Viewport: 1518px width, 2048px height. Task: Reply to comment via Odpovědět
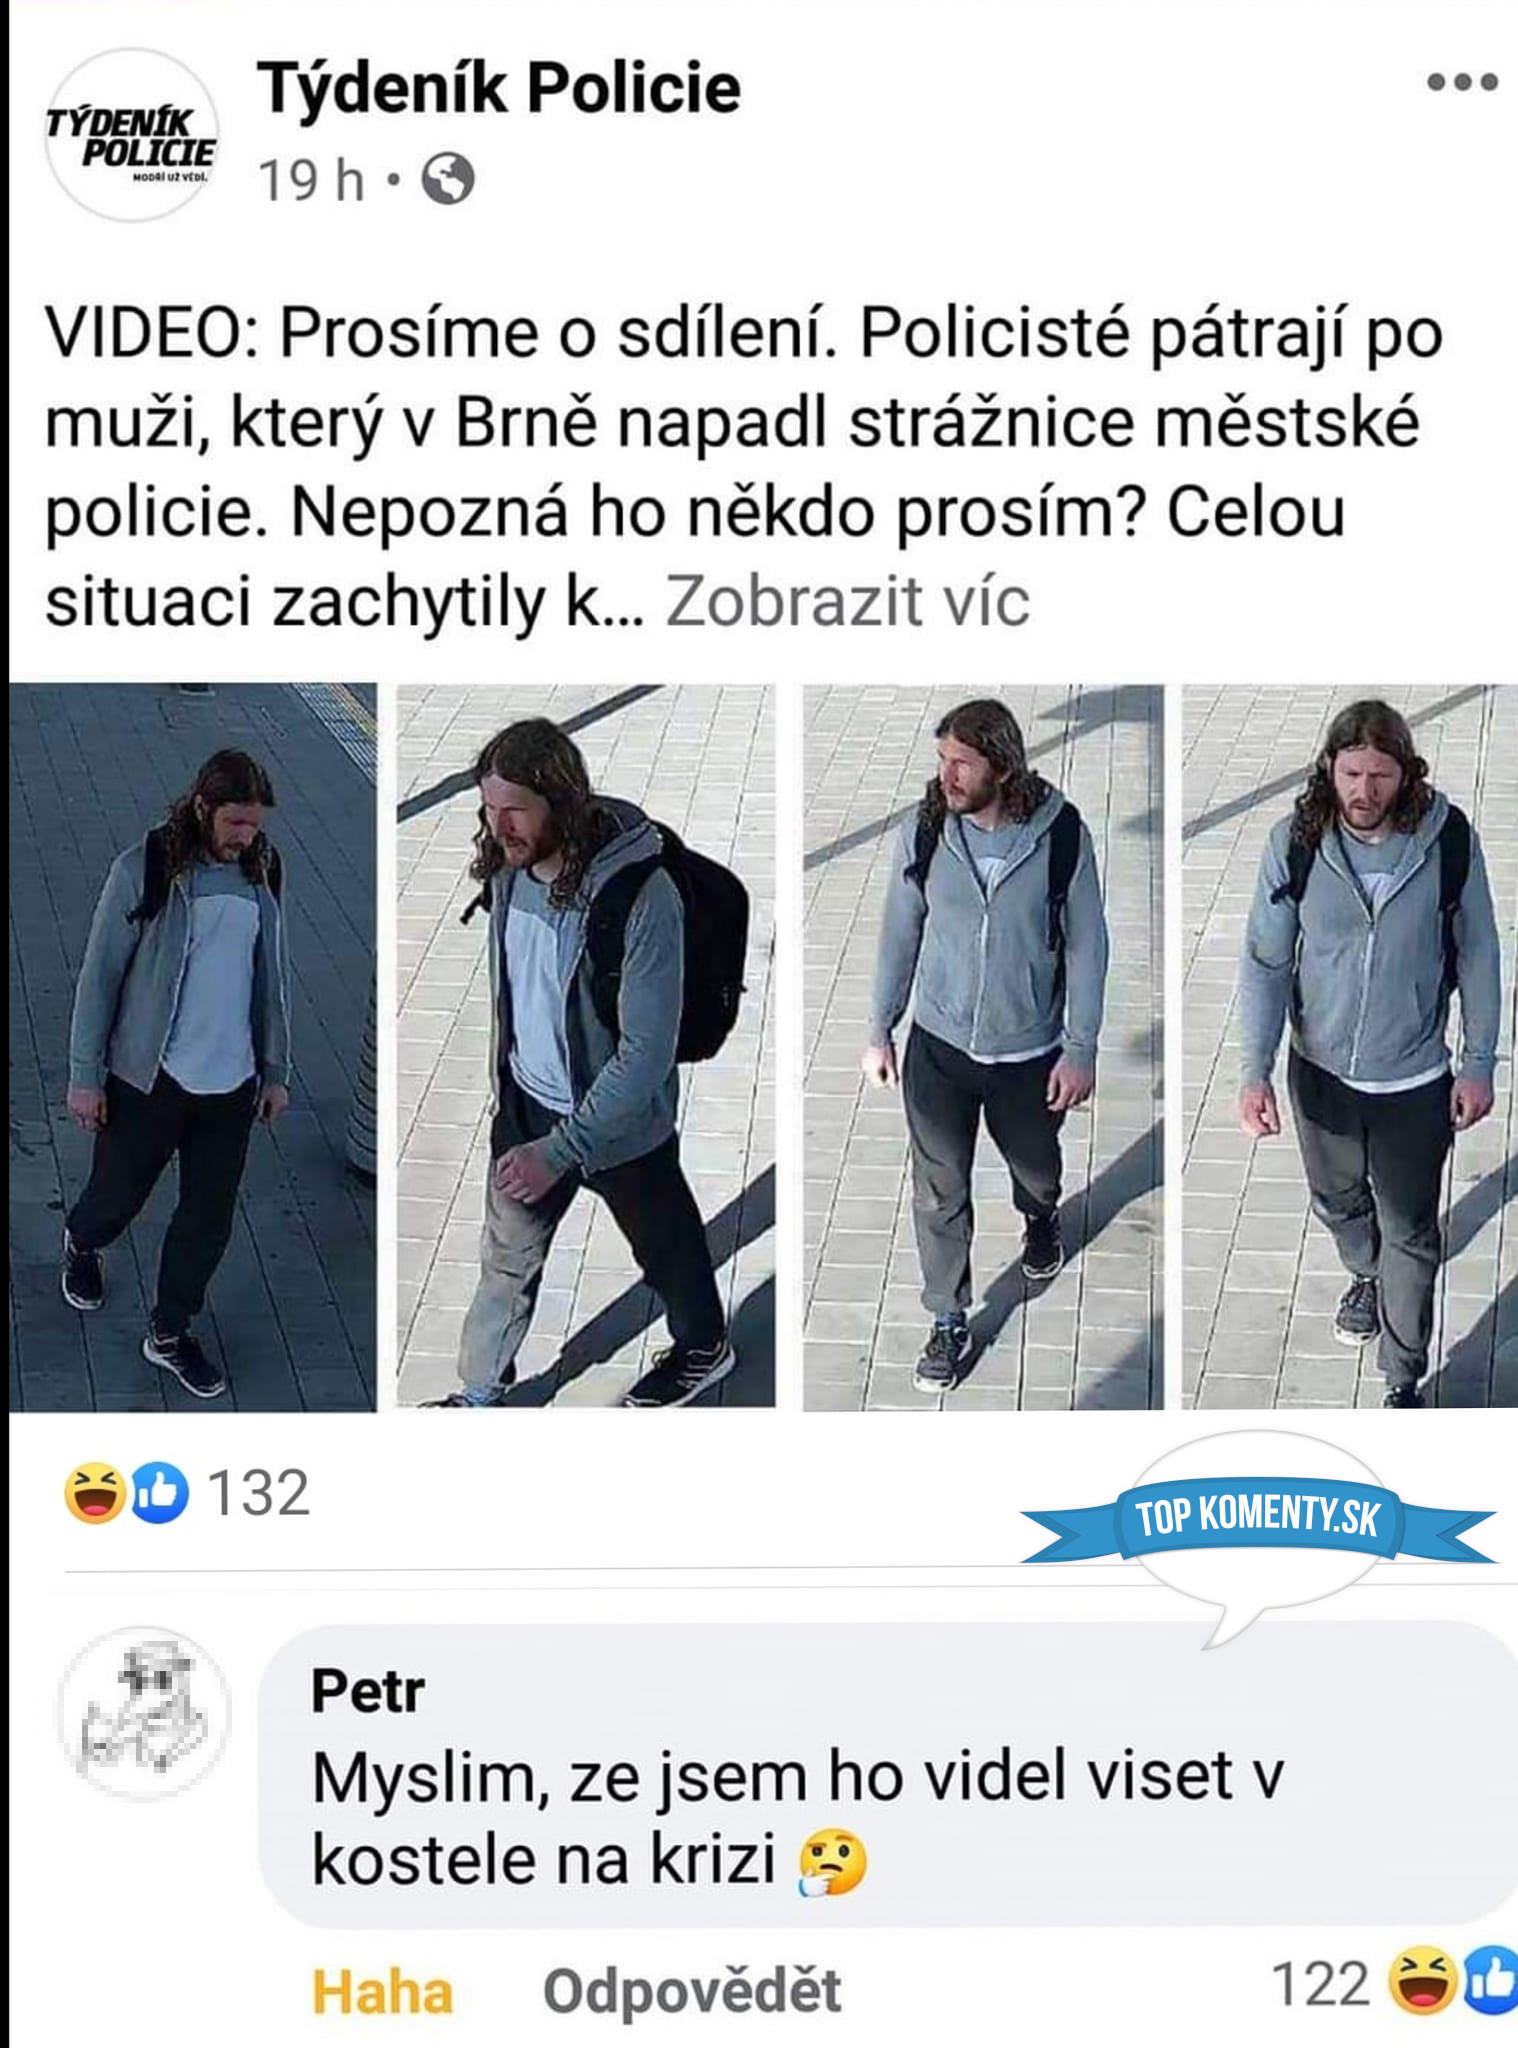click(692, 1991)
